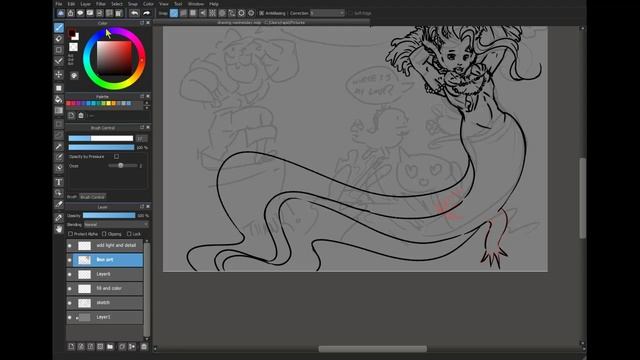Select the 'fill and color' layer
This screenshot has width=640, height=360.
[x=104, y=289]
